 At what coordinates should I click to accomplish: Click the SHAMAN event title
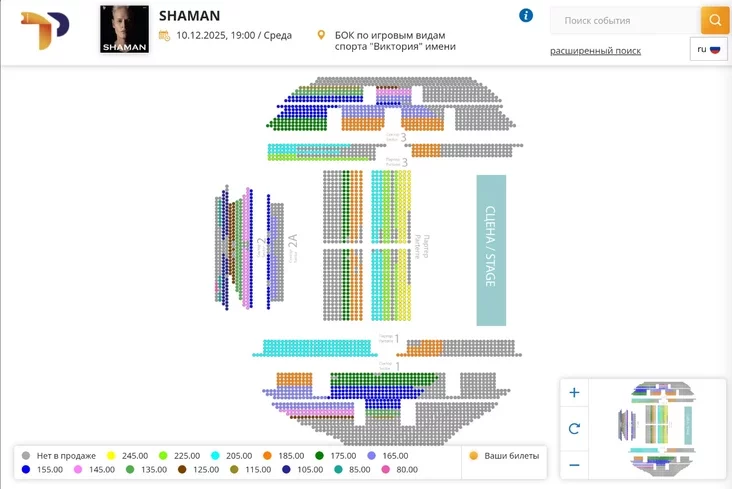point(189,16)
